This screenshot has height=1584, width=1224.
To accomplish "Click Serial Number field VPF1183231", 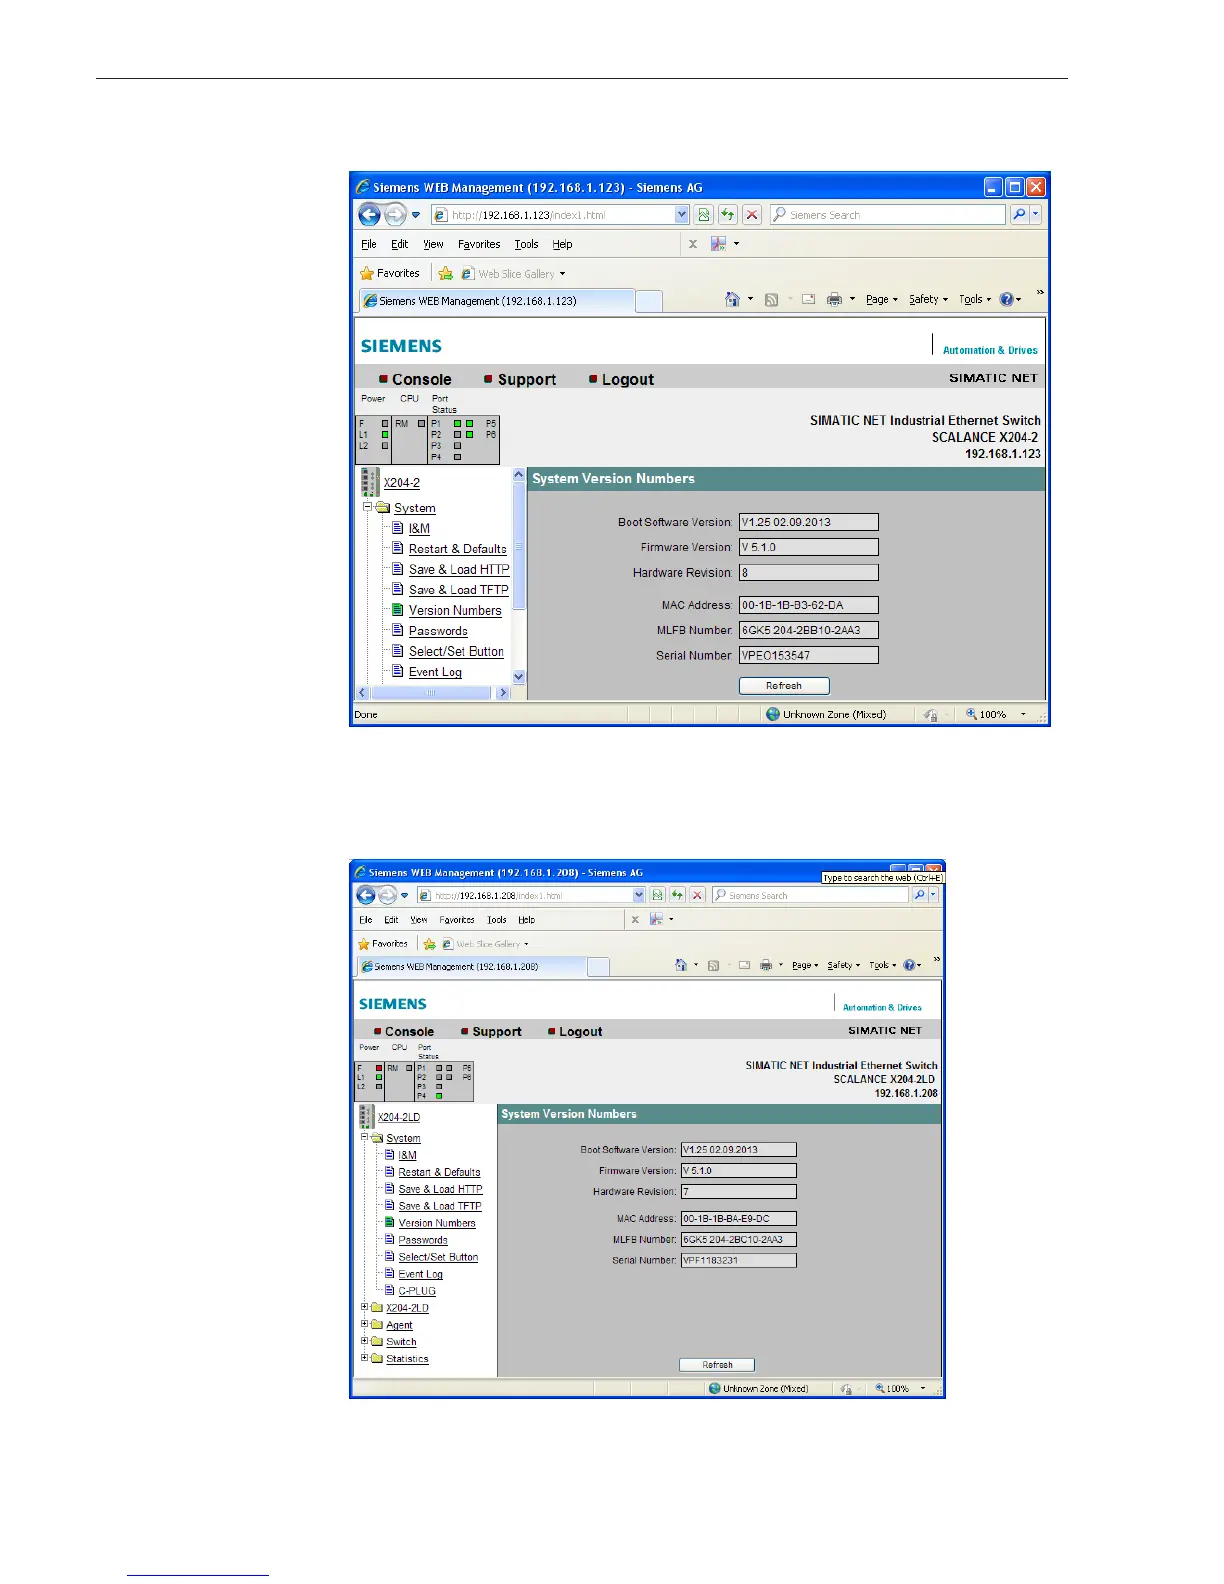I will click(x=738, y=1260).
